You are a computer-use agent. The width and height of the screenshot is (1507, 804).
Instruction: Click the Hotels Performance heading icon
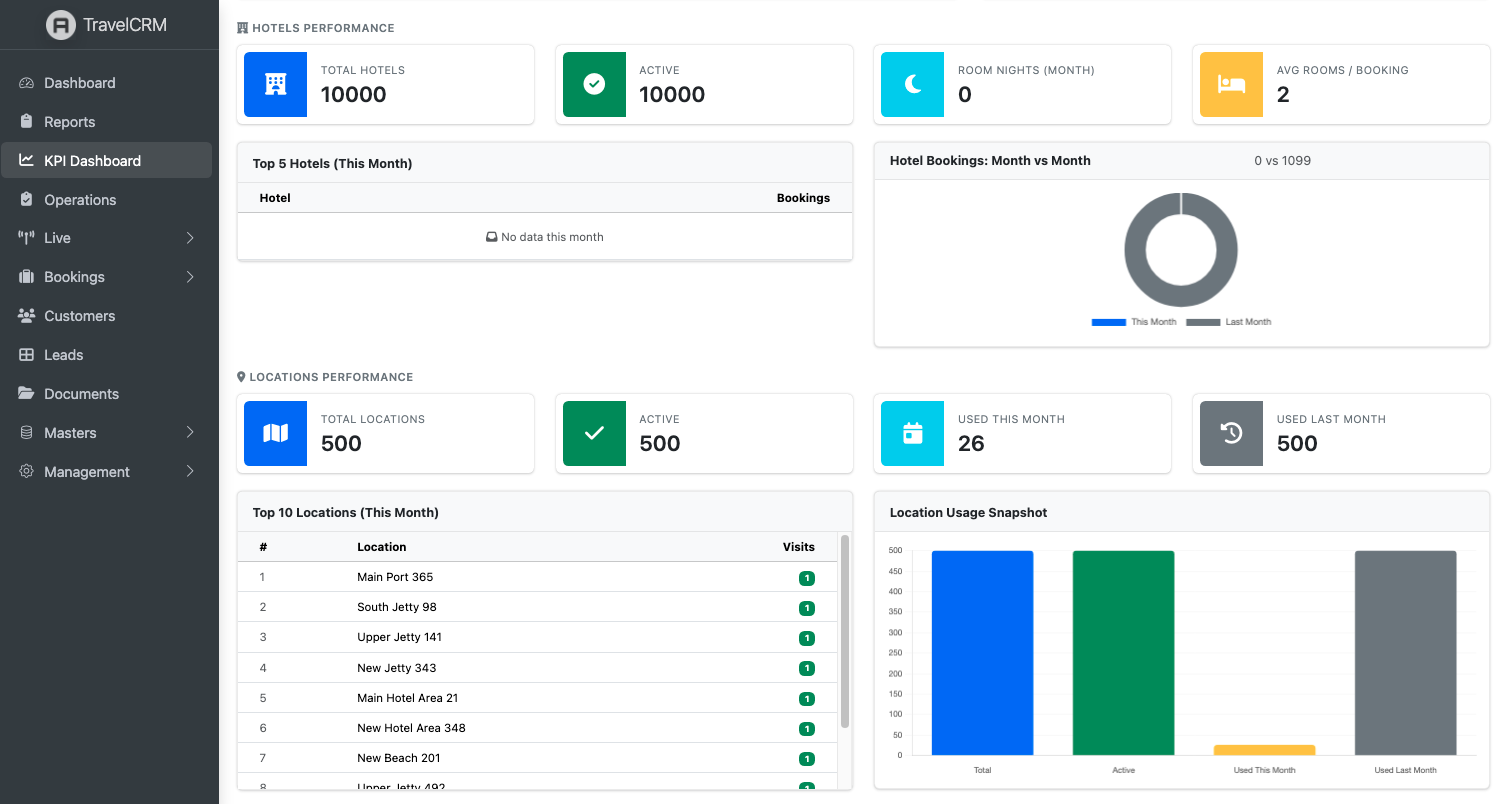242,28
